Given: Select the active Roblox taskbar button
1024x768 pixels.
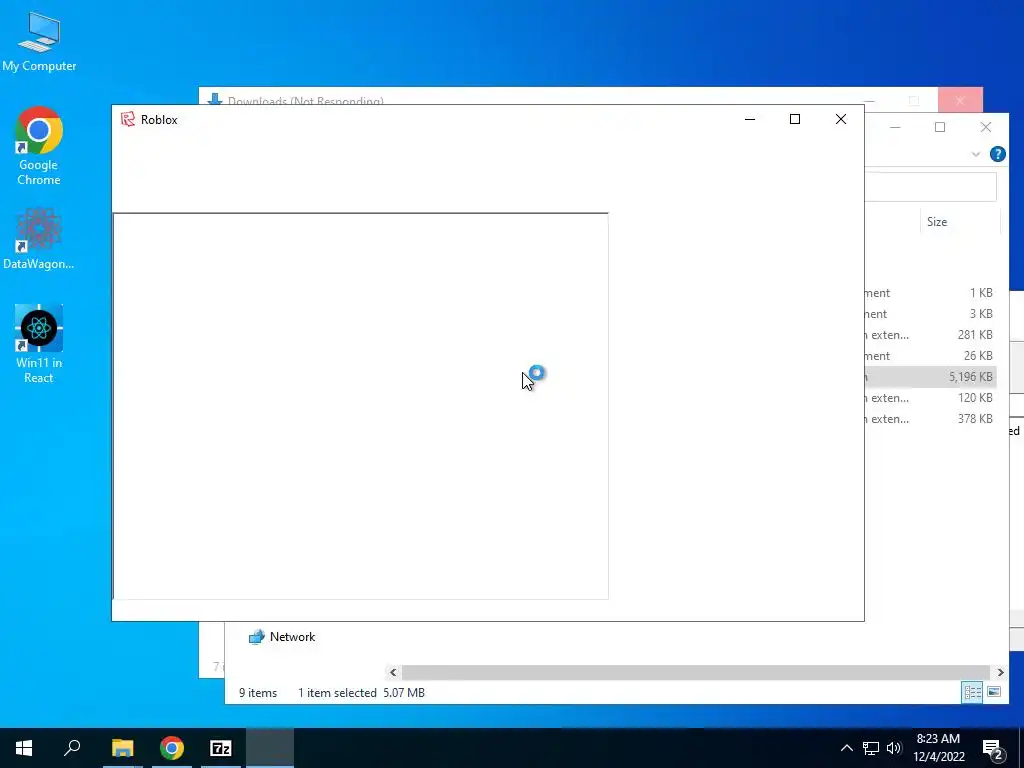Looking at the screenshot, I should tap(270, 748).
